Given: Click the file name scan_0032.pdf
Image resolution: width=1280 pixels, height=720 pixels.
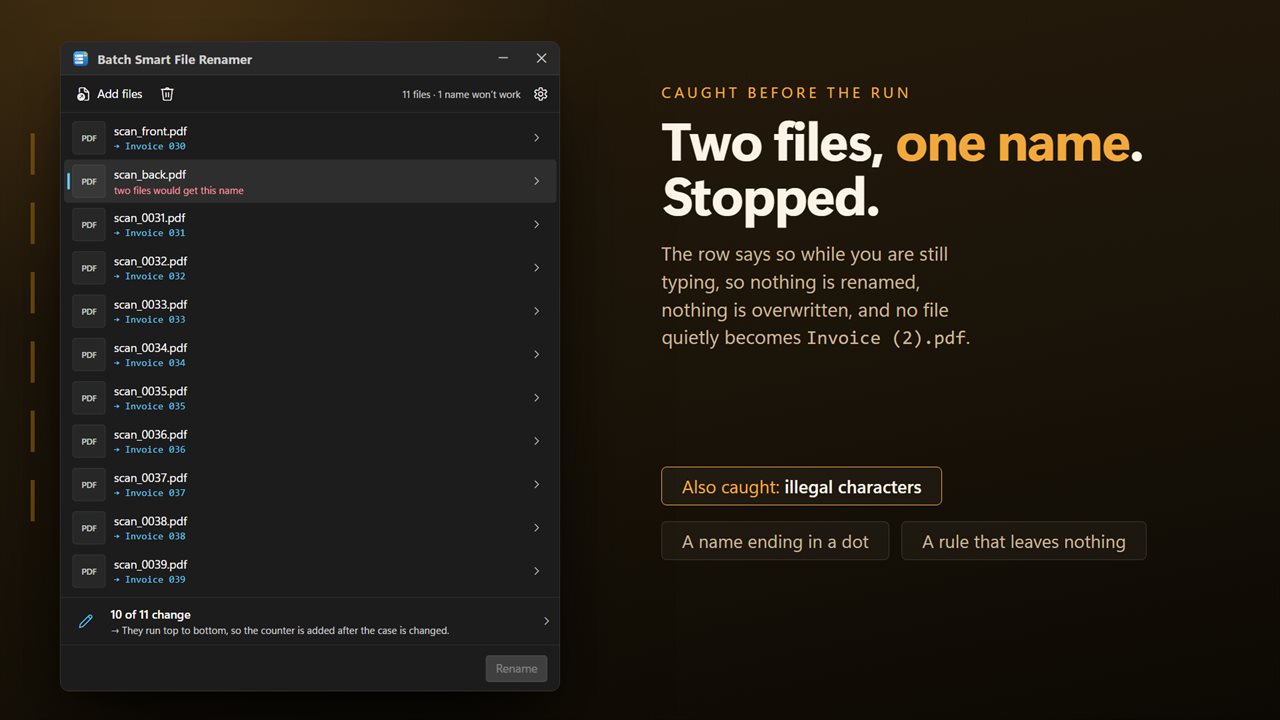Looking at the screenshot, I should pos(150,261).
